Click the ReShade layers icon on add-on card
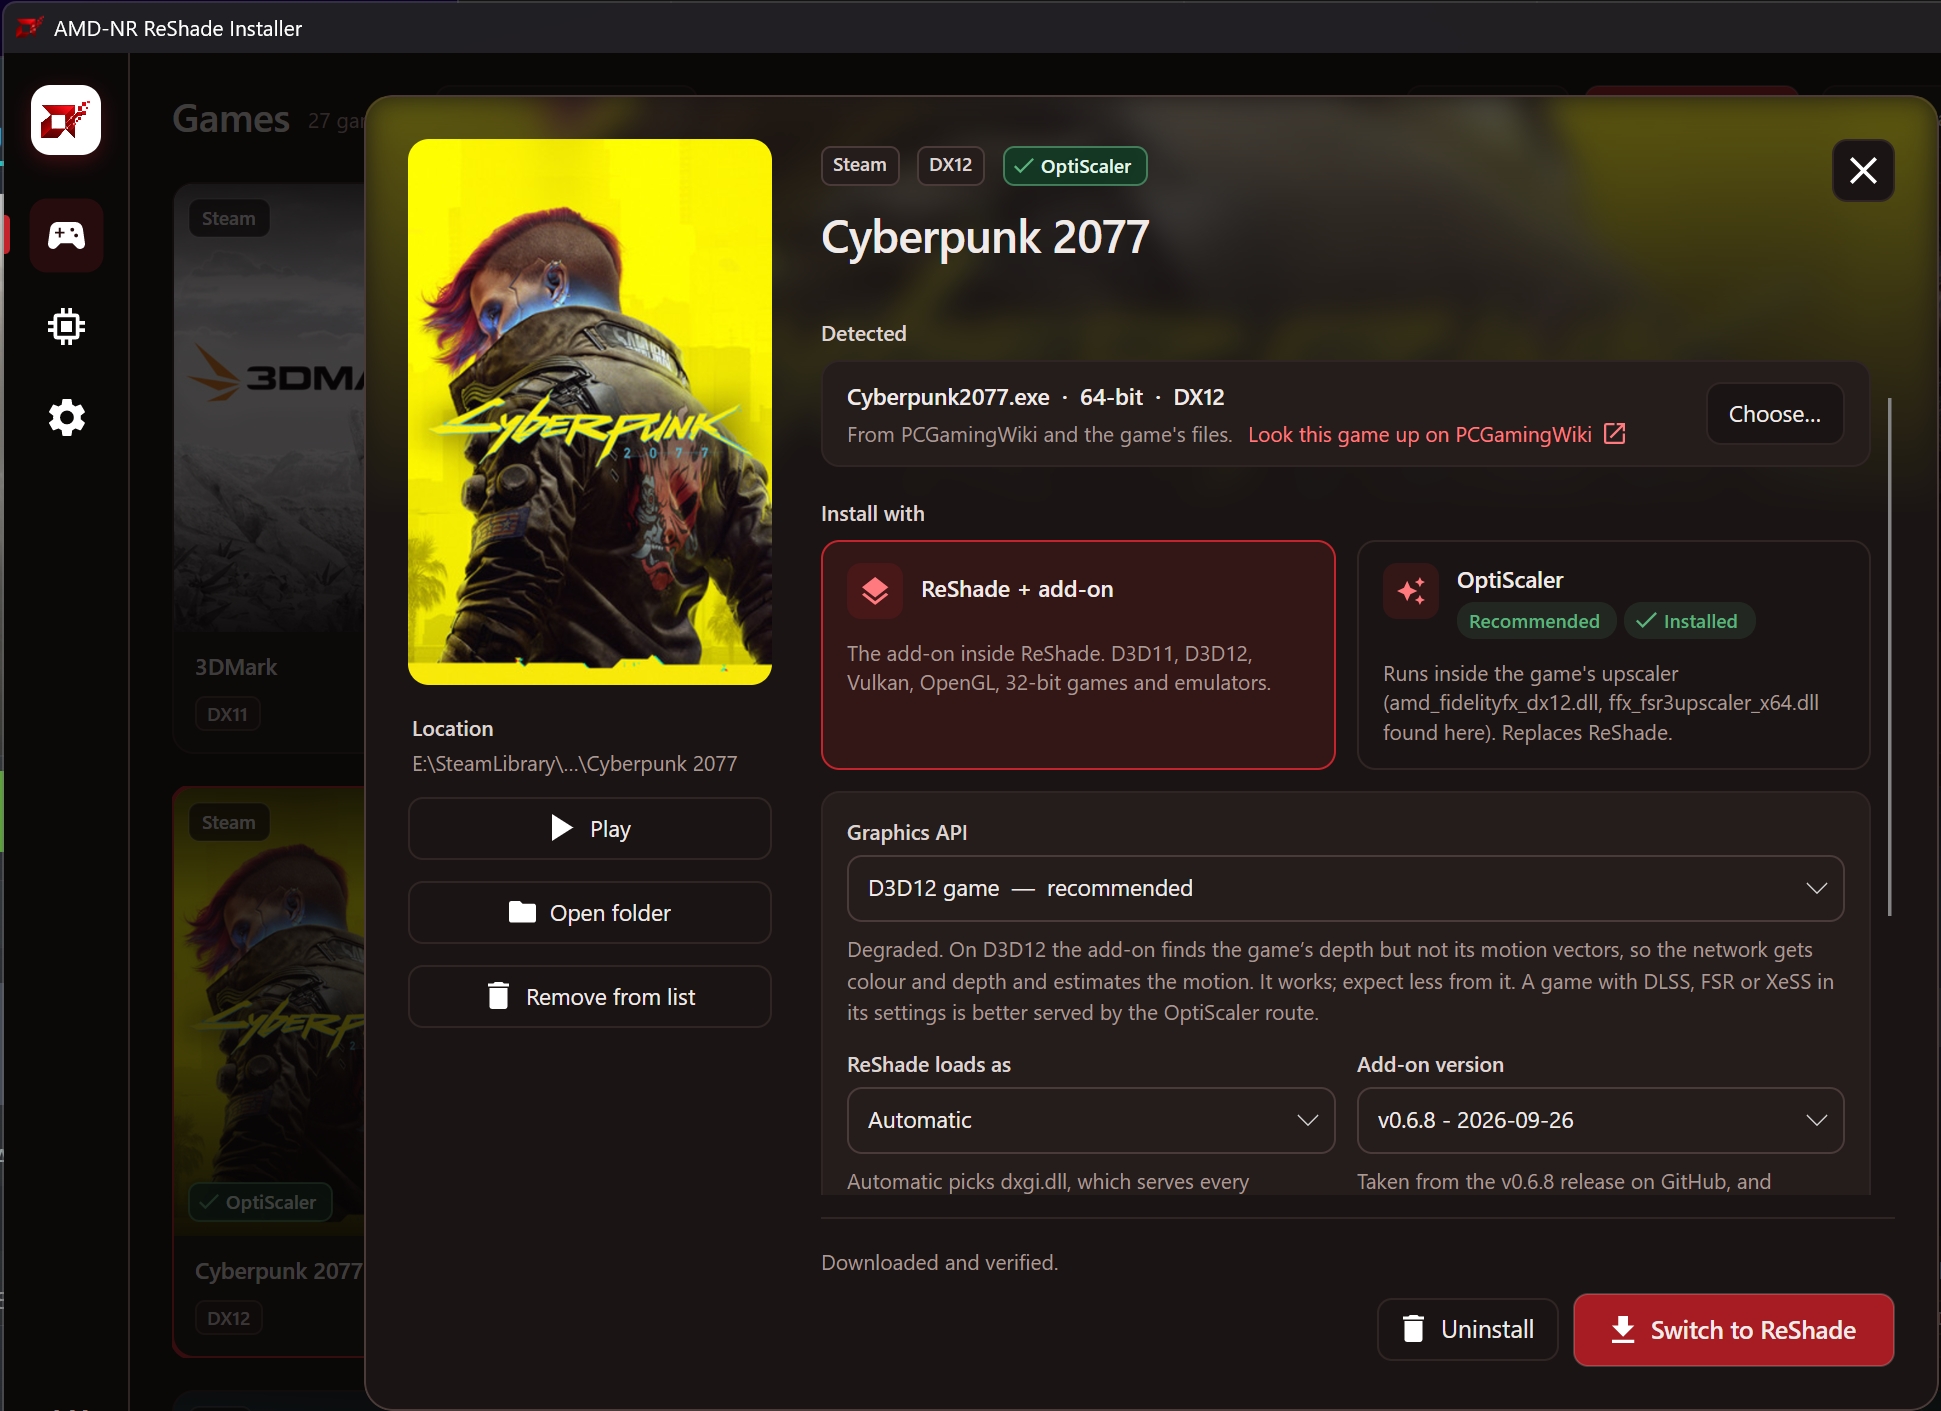Screen dimensions: 1941x1411 click(x=875, y=591)
